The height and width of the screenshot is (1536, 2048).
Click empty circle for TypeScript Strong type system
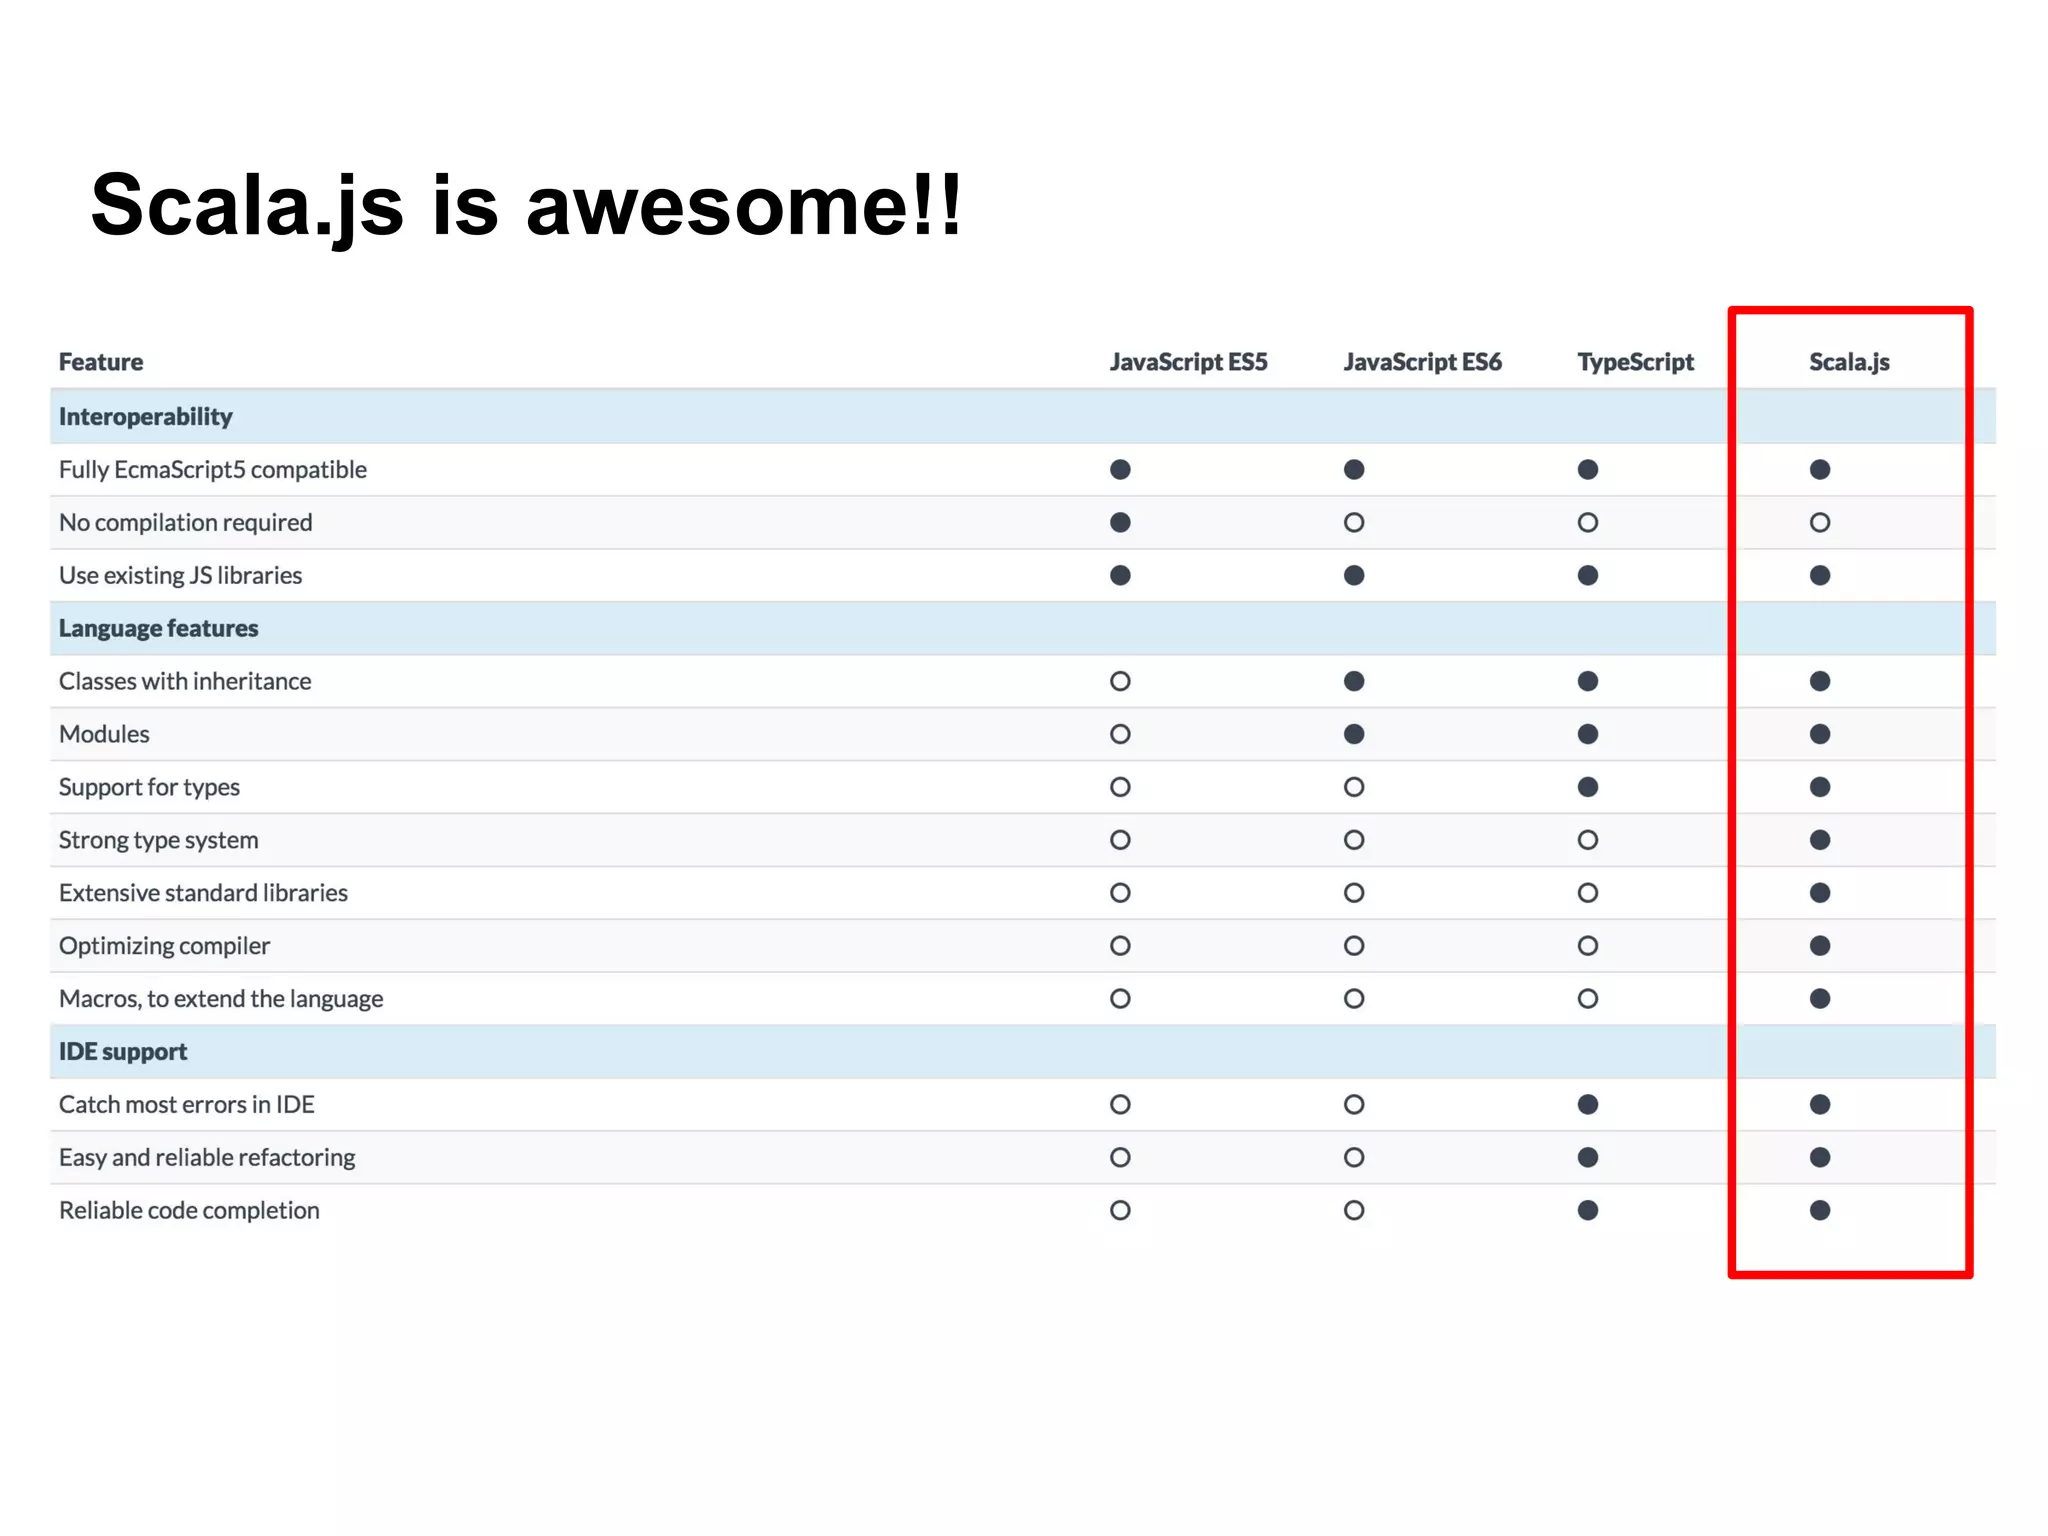point(1588,840)
